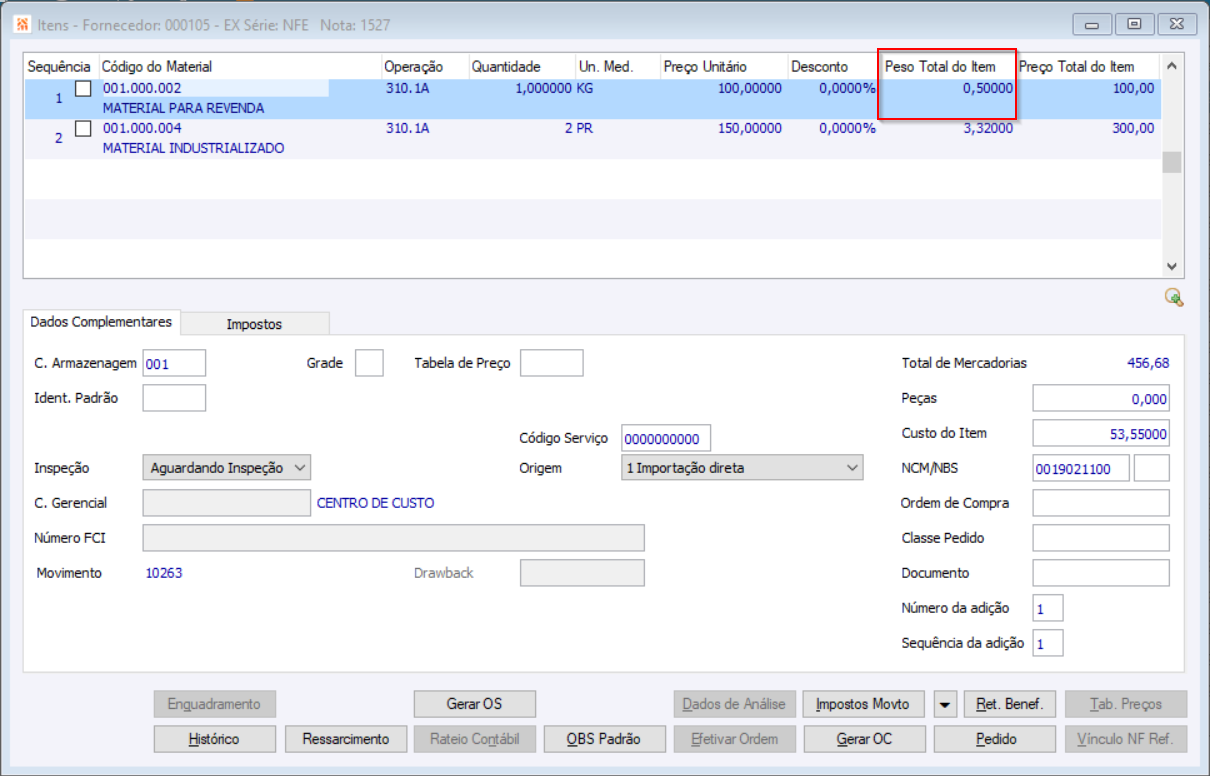Open the Inspeção dropdown
Viewport: 1210px width, 776px height.
click(x=227, y=467)
